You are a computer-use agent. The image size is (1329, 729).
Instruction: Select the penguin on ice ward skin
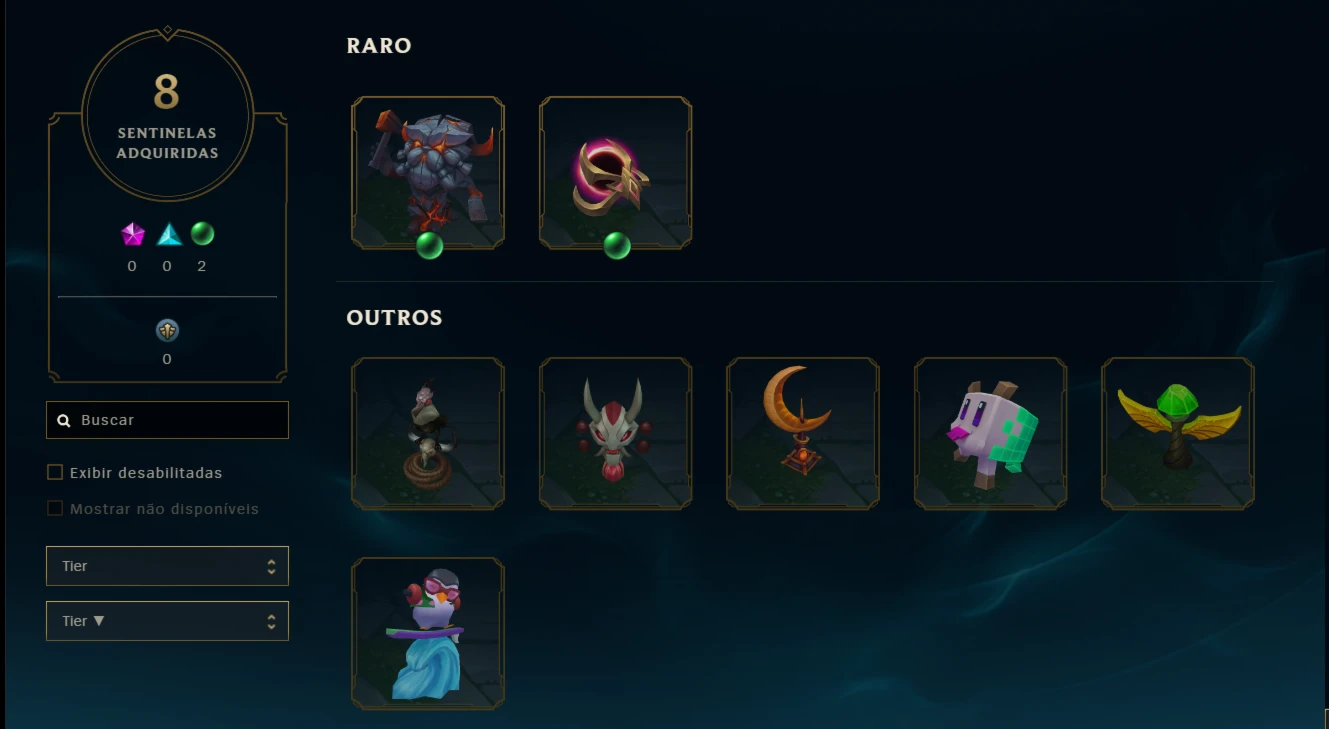coord(428,634)
